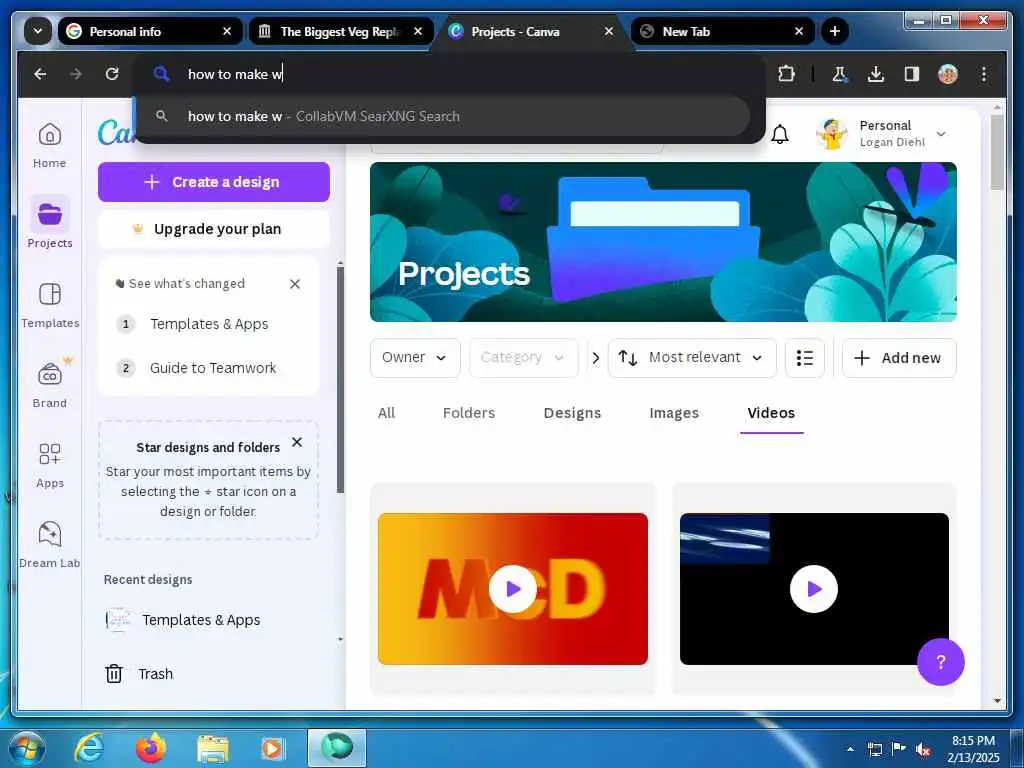This screenshot has height=768, width=1024.
Task: Click the Windows Start orb
Action: [x=26, y=748]
